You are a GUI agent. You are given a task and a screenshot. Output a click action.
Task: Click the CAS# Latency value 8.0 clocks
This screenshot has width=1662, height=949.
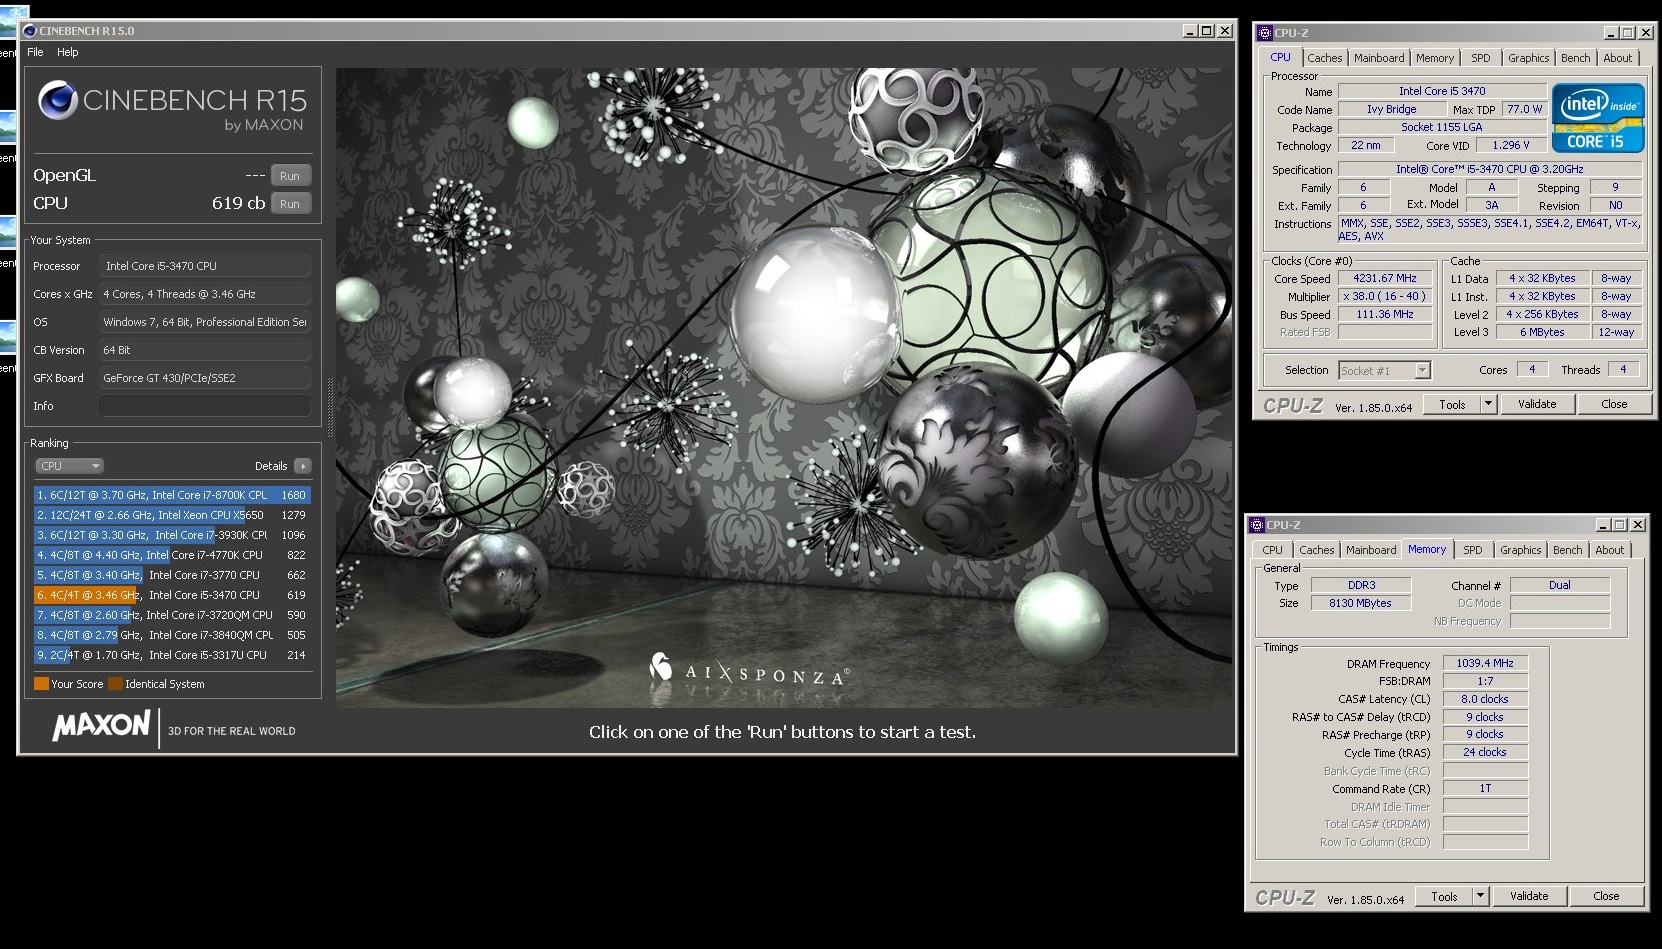[x=1485, y=699]
